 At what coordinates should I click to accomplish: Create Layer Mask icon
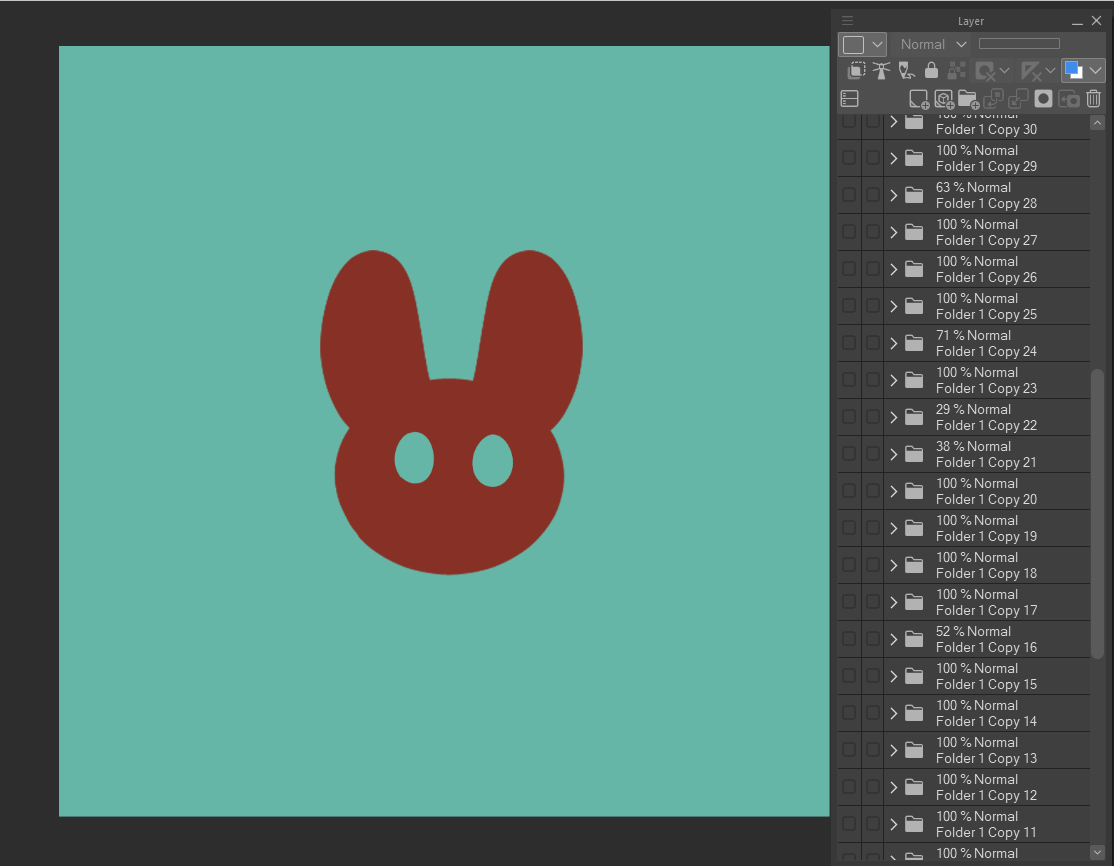(x=1043, y=99)
